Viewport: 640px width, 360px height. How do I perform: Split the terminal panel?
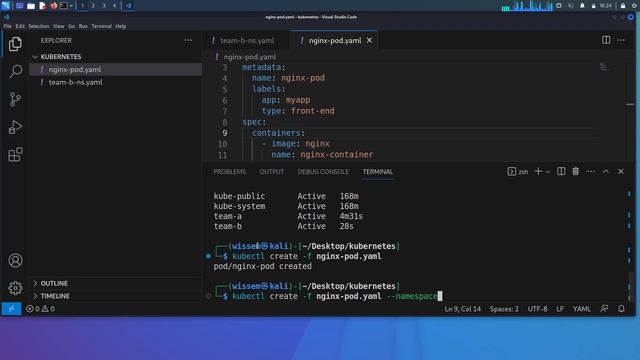[x=561, y=172]
